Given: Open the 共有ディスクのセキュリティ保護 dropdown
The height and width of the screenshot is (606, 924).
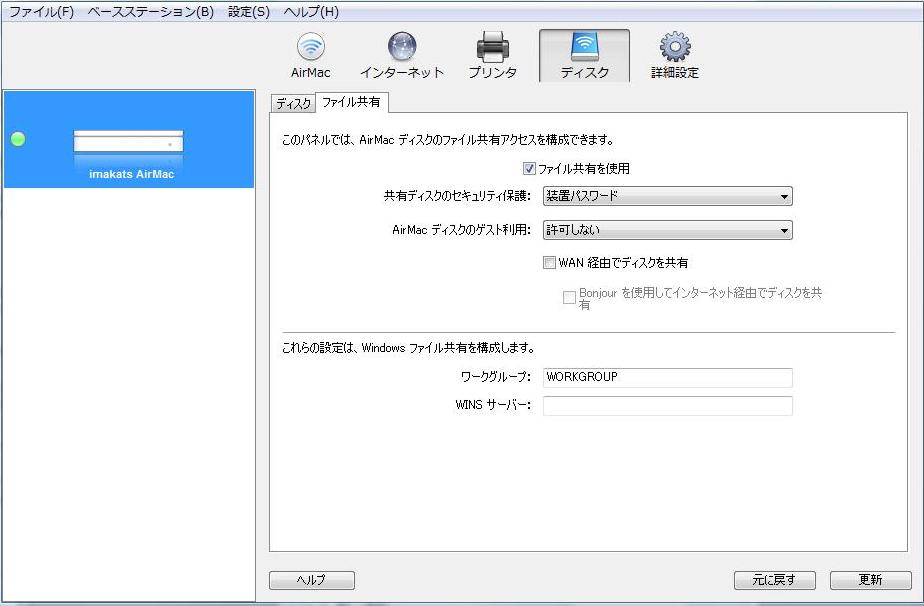Looking at the screenshot, I should coord(667,196).
